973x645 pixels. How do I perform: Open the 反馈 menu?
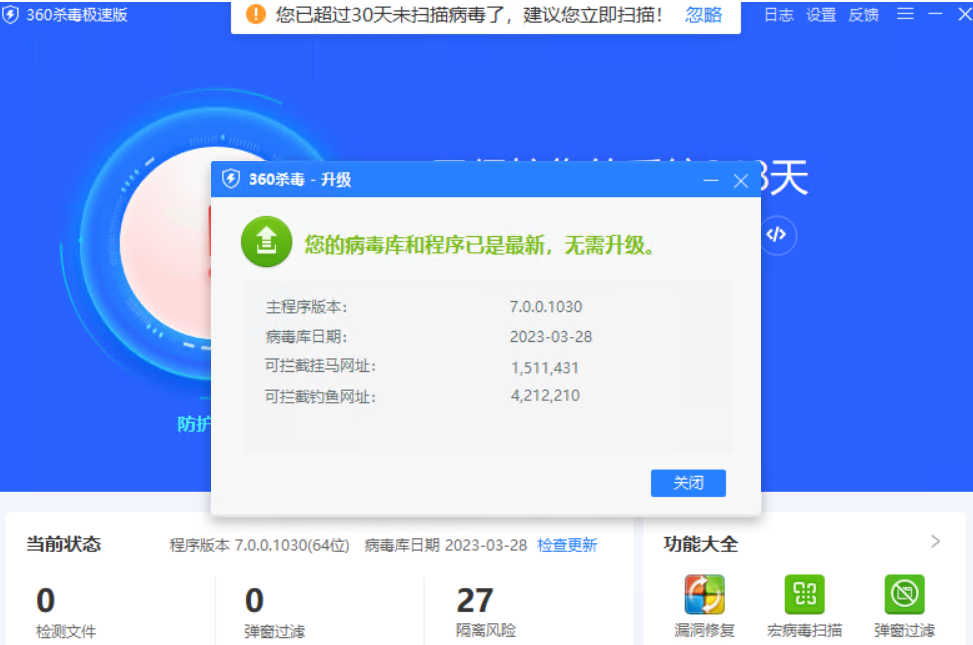click(x=864, y=14)
